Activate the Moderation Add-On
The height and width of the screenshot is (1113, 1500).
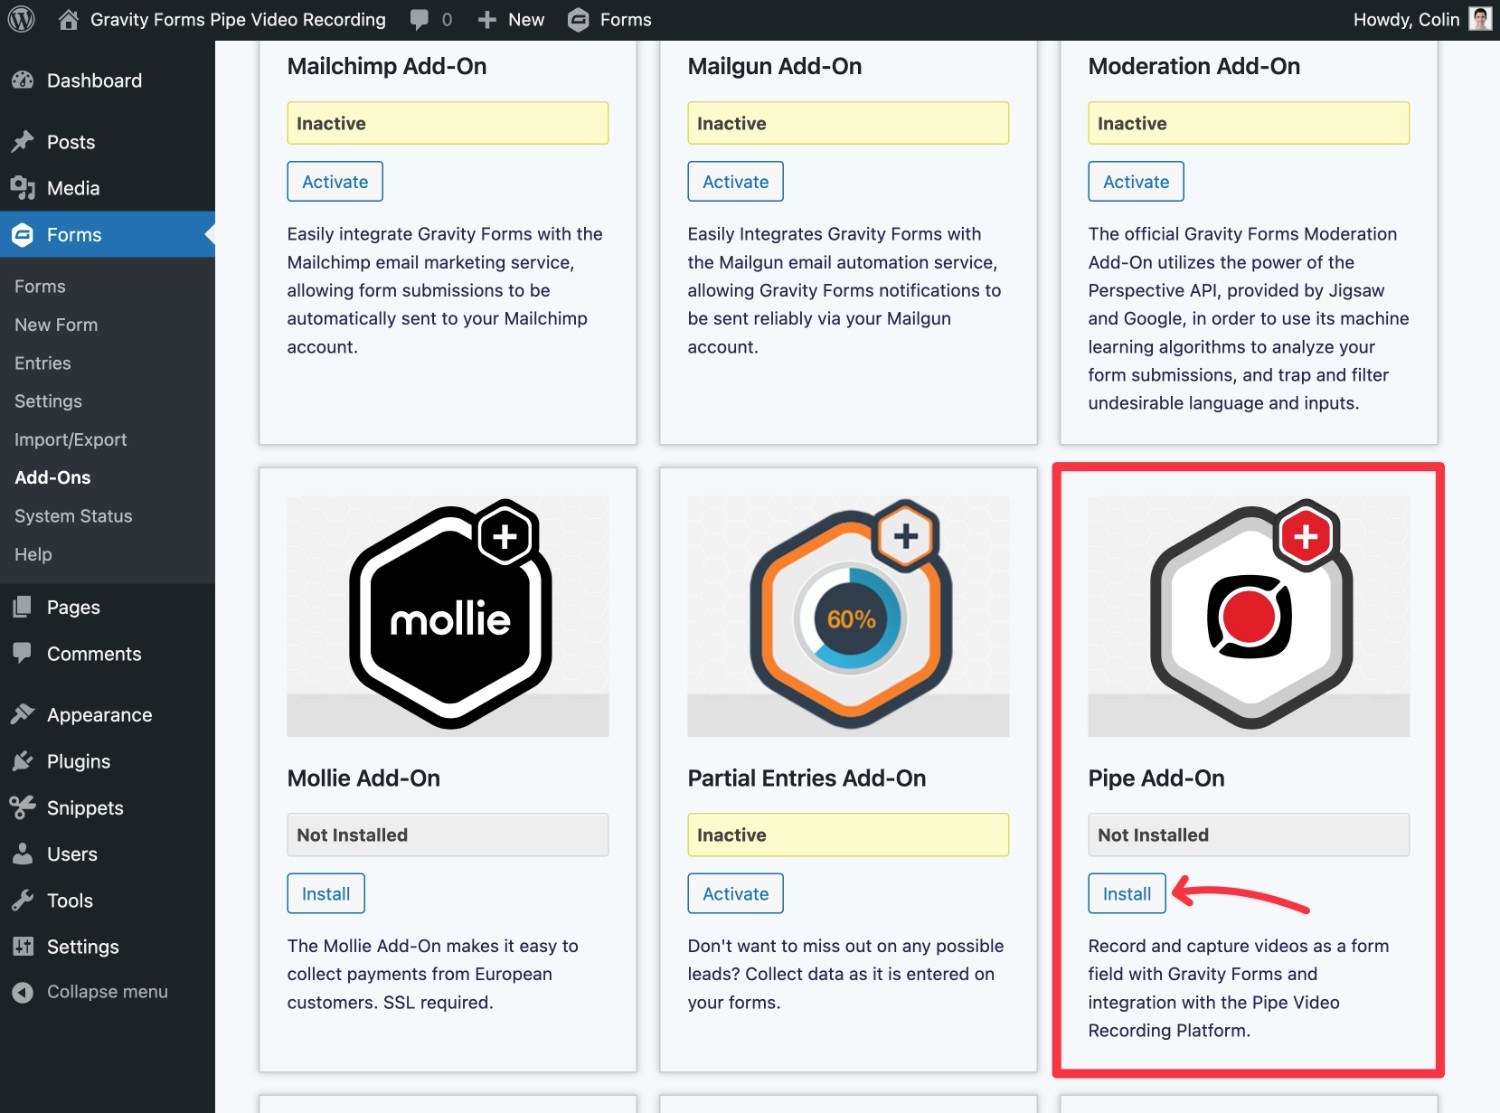click(x=1136, y=182)
